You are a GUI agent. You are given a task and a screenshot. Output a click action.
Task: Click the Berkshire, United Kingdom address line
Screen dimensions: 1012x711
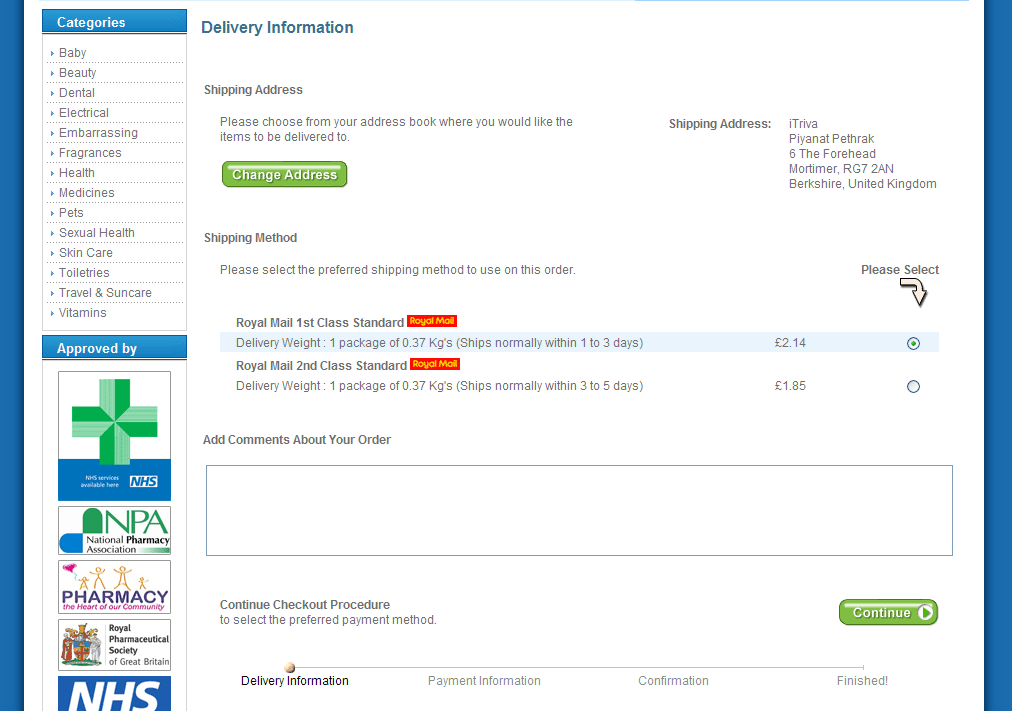(862, 184)
